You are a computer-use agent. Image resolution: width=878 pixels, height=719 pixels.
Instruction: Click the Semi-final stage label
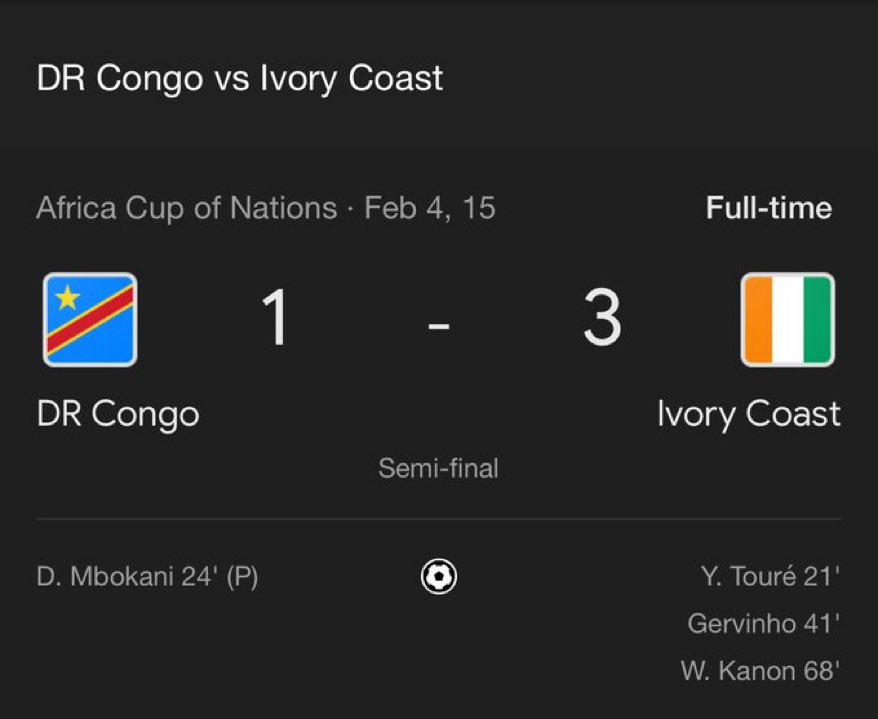(438, 468)
